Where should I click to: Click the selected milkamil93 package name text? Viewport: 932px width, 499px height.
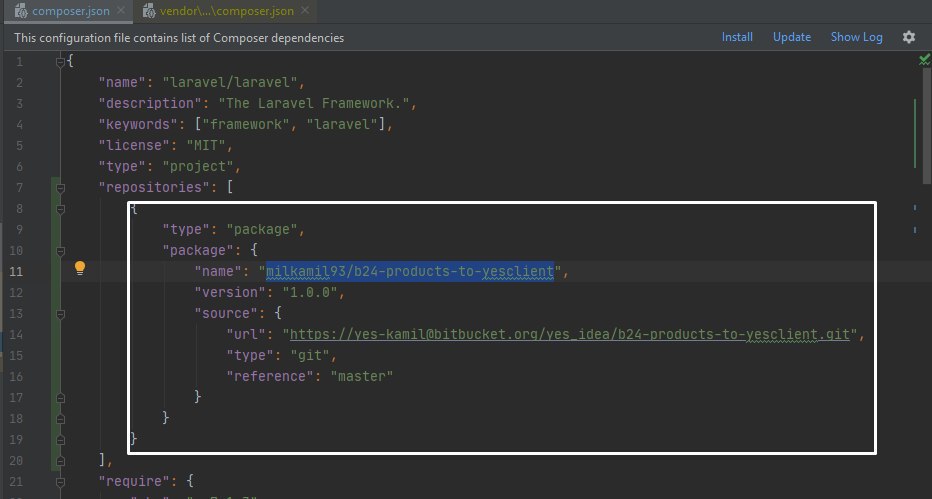pyautogui.click(x=410, y=271)
